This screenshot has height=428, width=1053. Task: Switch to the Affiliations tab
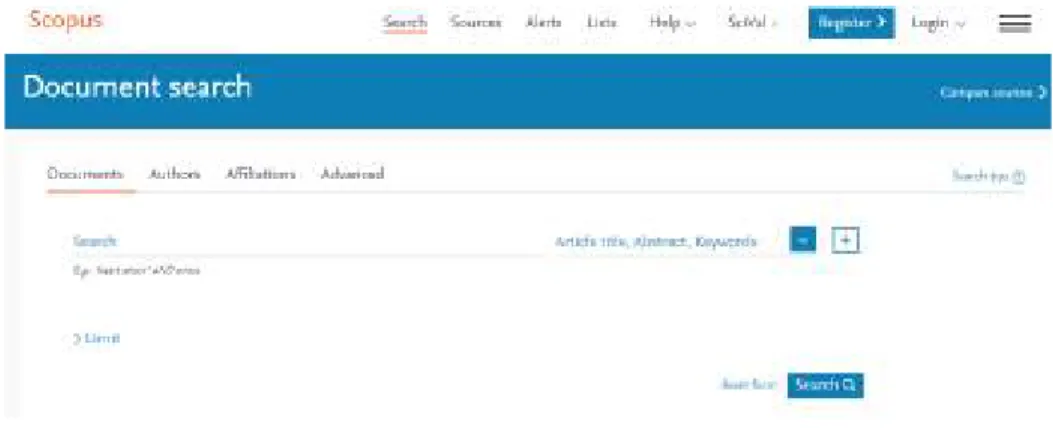coord(261,174)
